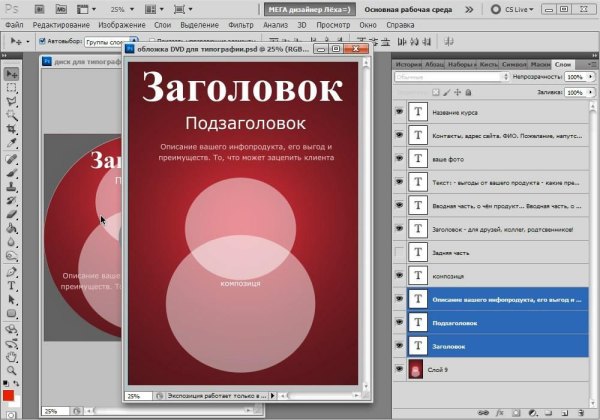The height and width of the screenshot is (420, 600).
Task: Choose the Pen tool
Action: pyautogui.click(x=11, y=270)
